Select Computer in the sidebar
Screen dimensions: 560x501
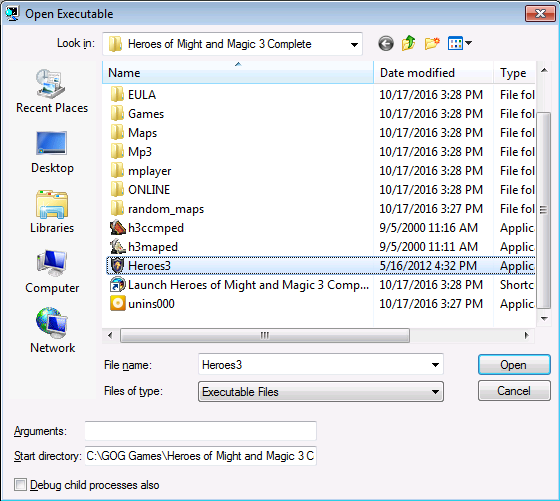point(52,272)
